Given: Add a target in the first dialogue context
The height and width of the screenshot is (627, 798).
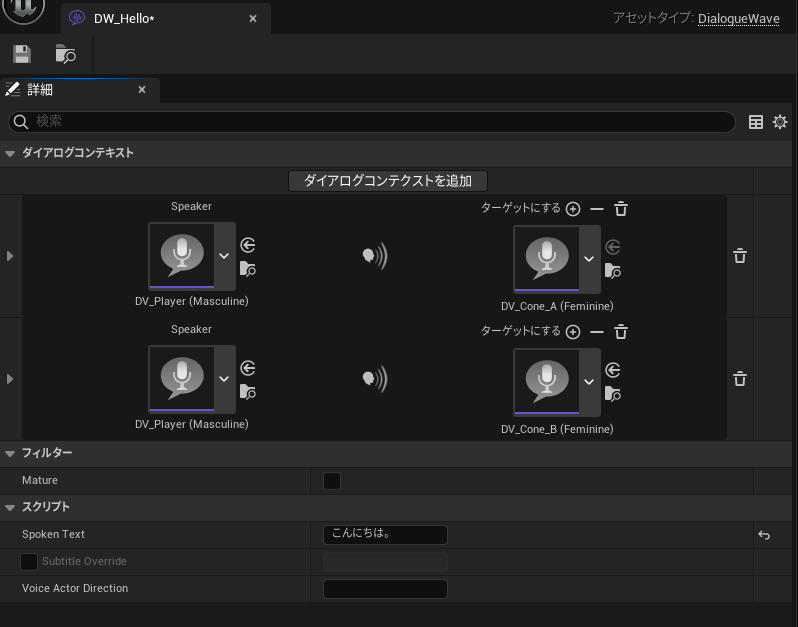Looking at the screenshot, I should (x=573, y=209).
